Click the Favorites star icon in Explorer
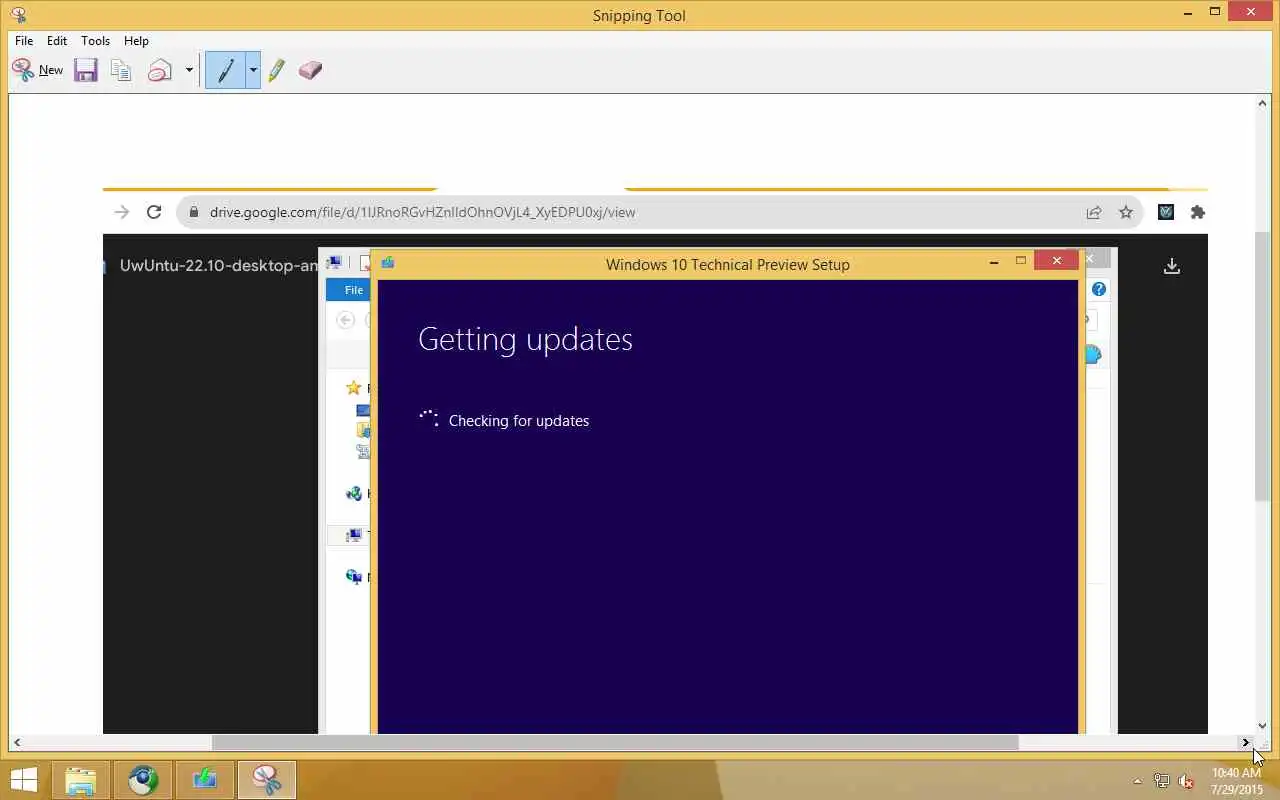 tap(353, 388)
